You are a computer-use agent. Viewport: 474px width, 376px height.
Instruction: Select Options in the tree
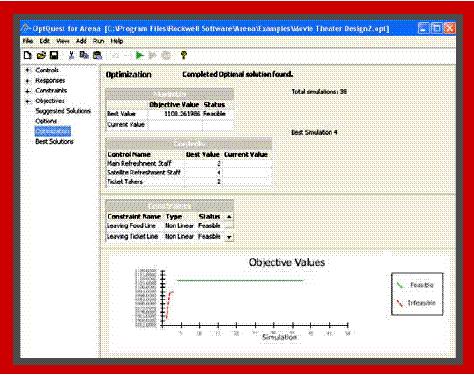(46, 121)
